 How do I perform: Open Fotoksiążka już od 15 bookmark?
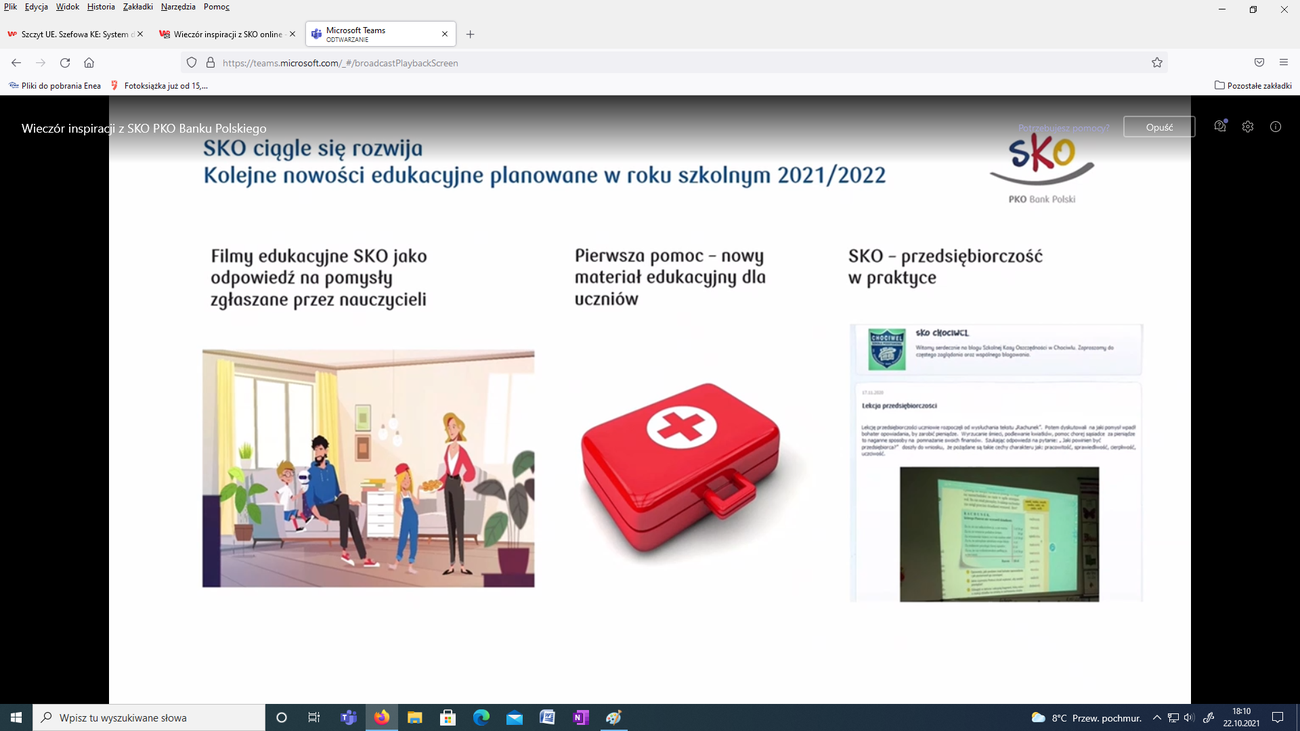tap(159, 86)
